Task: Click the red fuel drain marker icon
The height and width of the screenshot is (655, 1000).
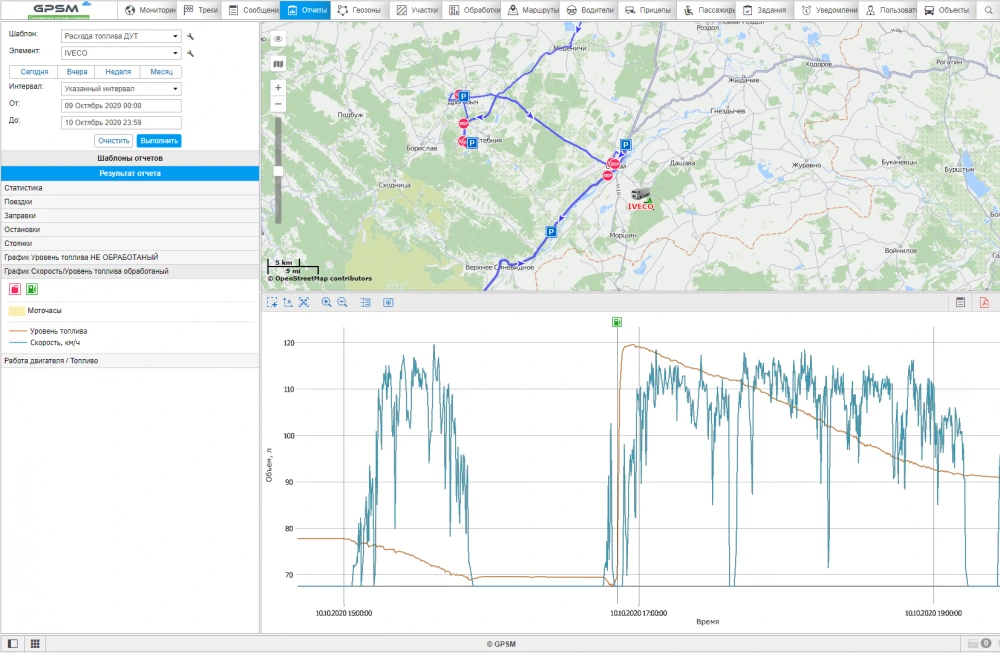Action: (15, 289)
